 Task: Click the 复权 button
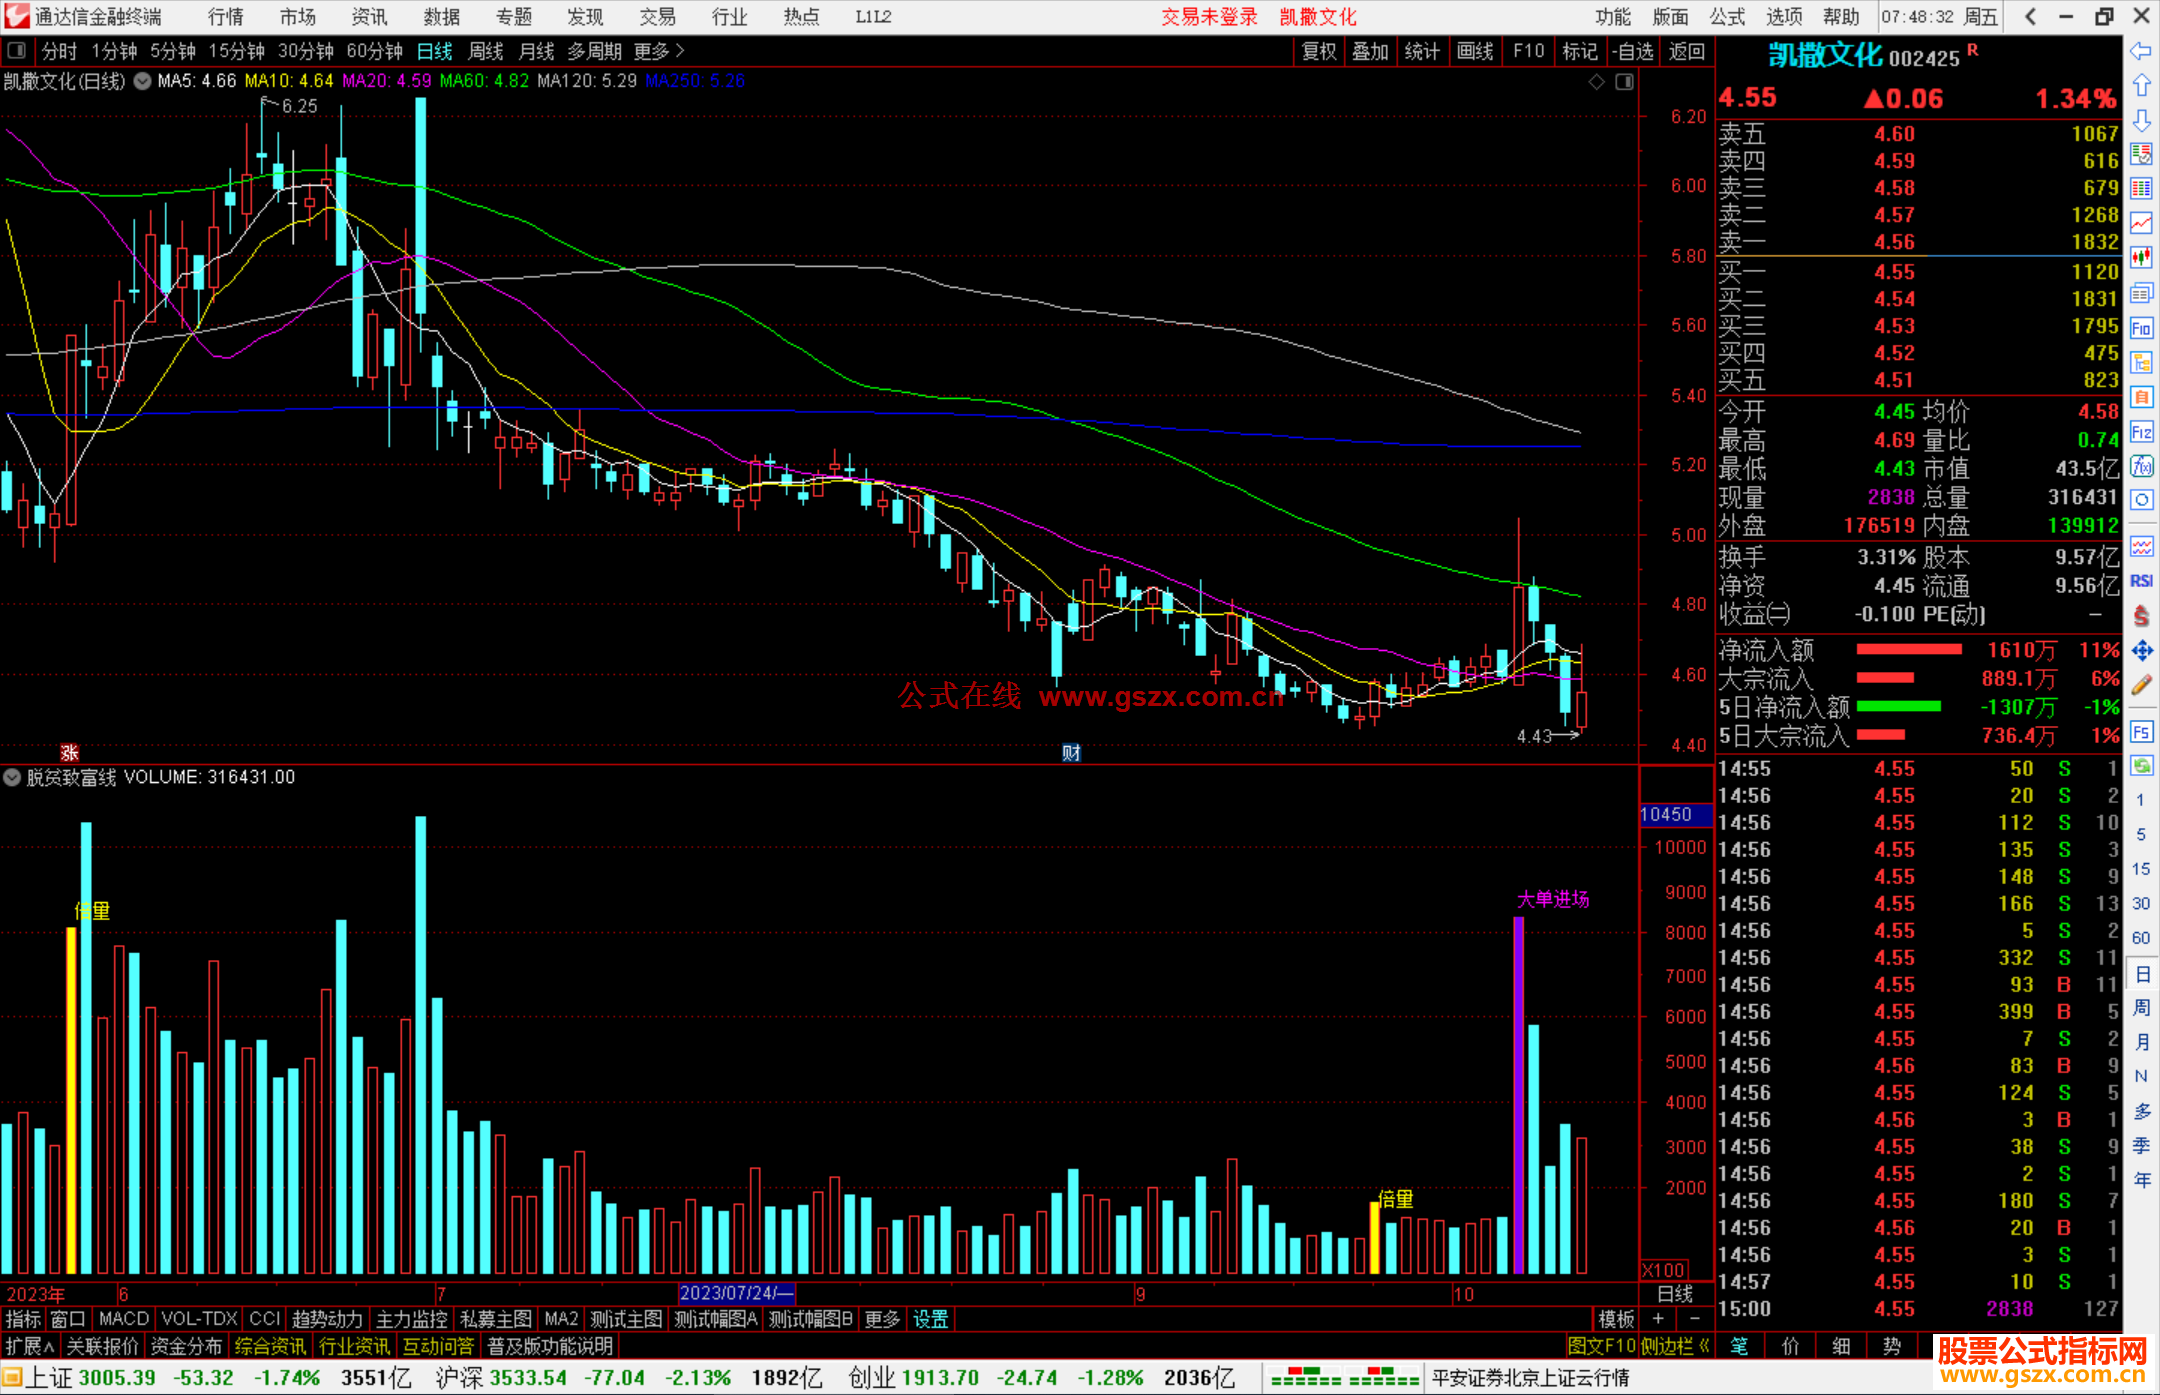point(1319,51)
